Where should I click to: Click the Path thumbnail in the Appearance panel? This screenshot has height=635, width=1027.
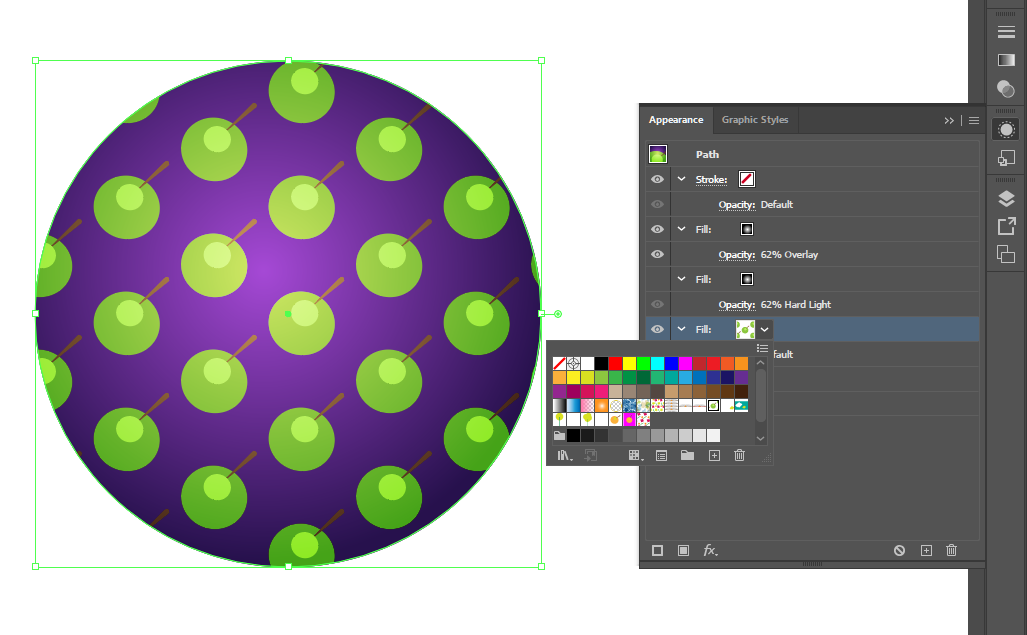pos(658,154)
